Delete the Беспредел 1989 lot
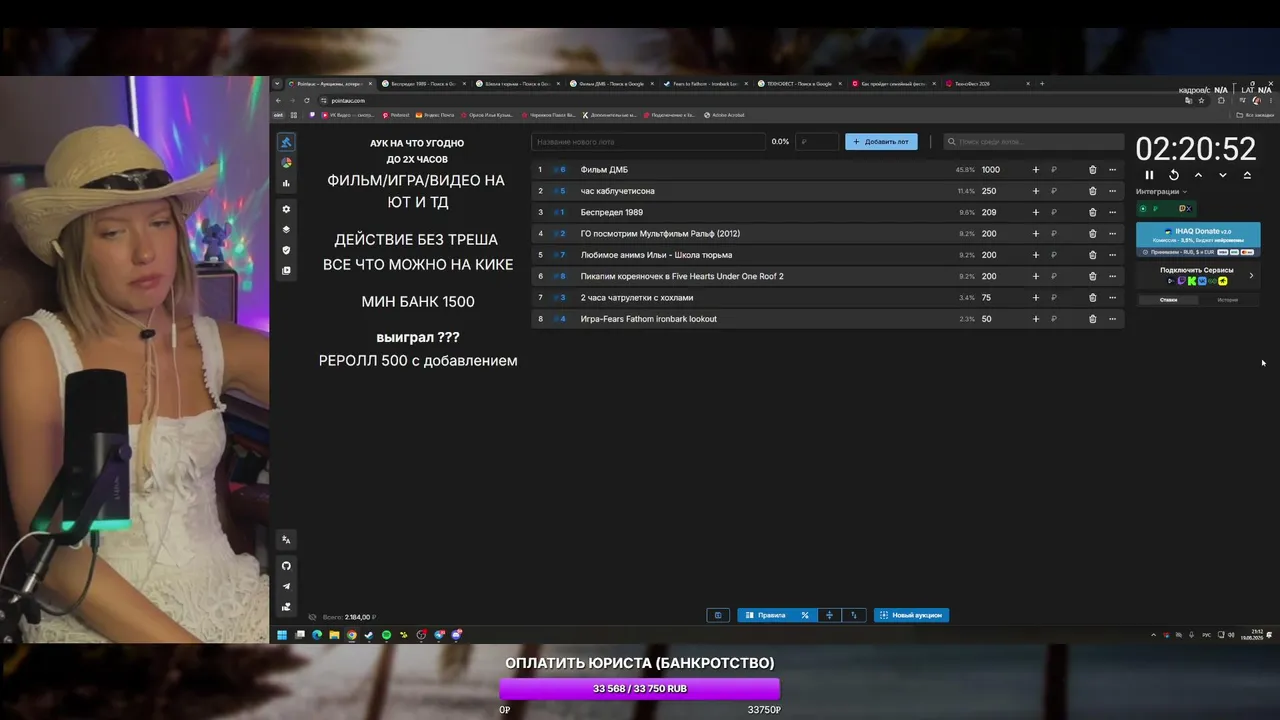Screen dimensions: 1280x720 [1092, 212]
